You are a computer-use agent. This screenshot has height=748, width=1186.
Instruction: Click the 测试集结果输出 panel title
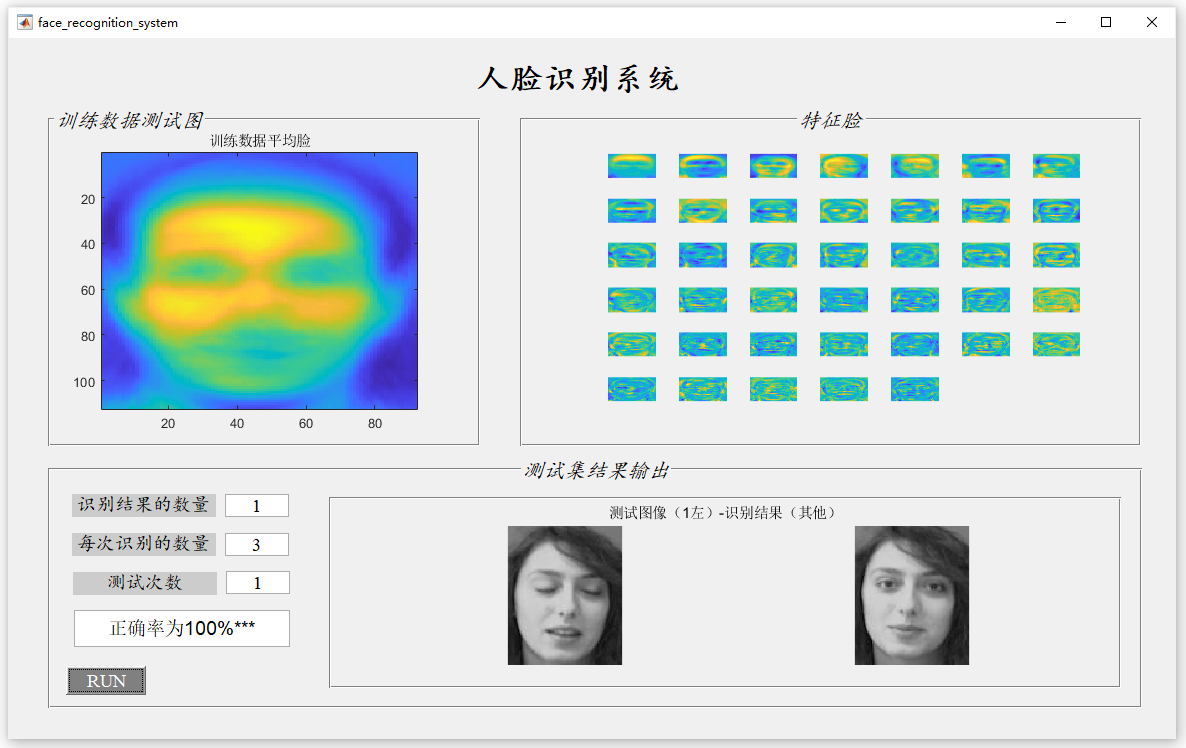pyautogui.click(x=597, y=470)
